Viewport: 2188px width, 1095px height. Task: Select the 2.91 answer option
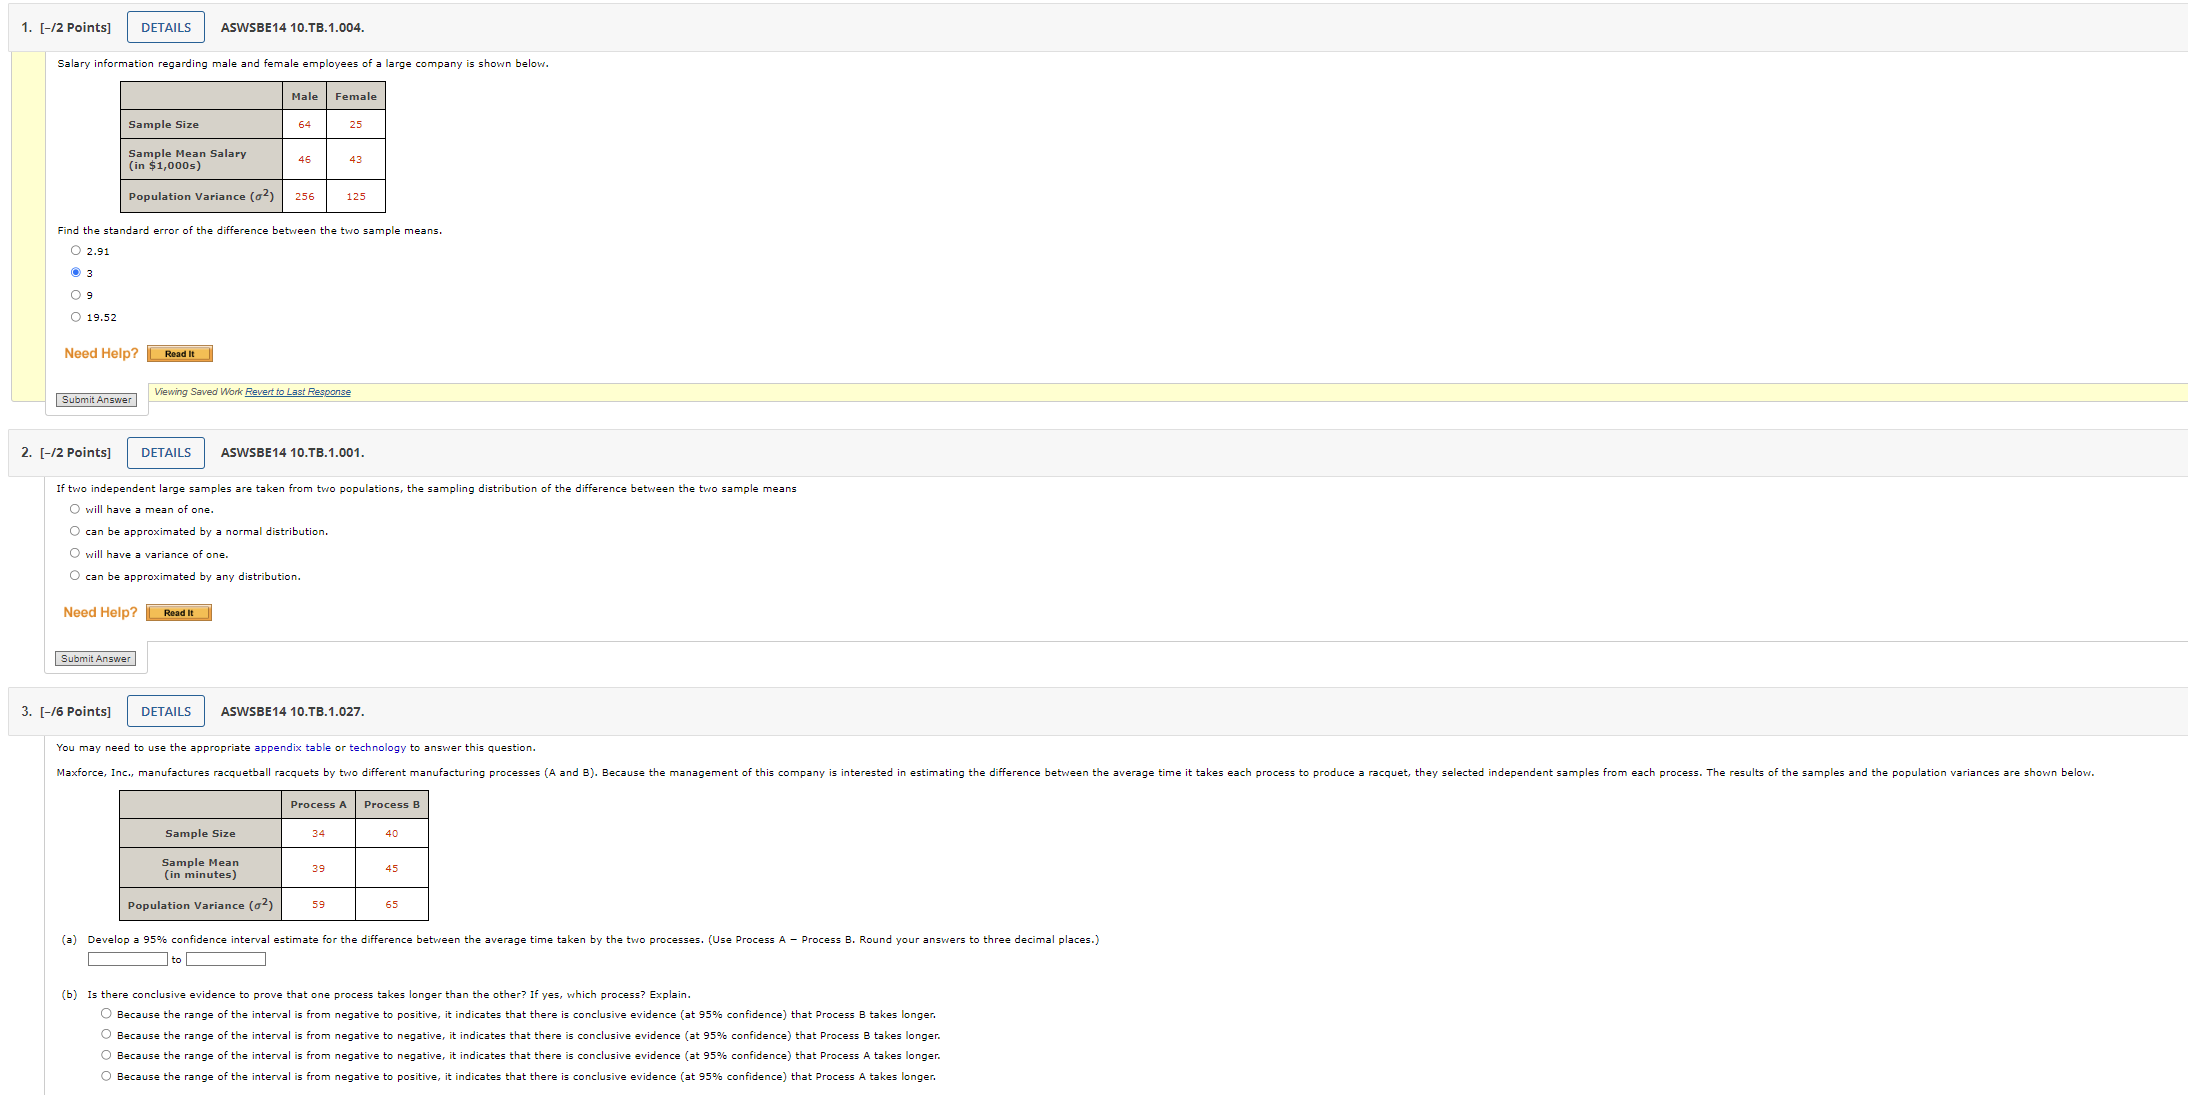click(x=76, y=251)
